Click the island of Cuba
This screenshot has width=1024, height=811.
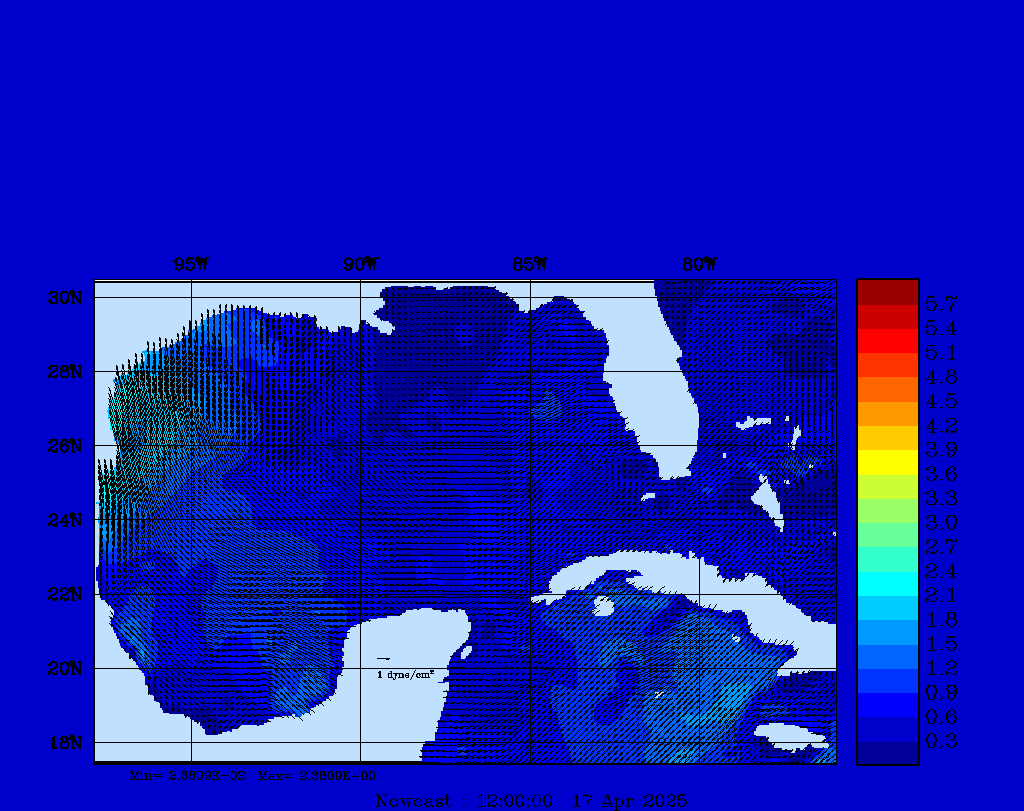pos(660,575)
